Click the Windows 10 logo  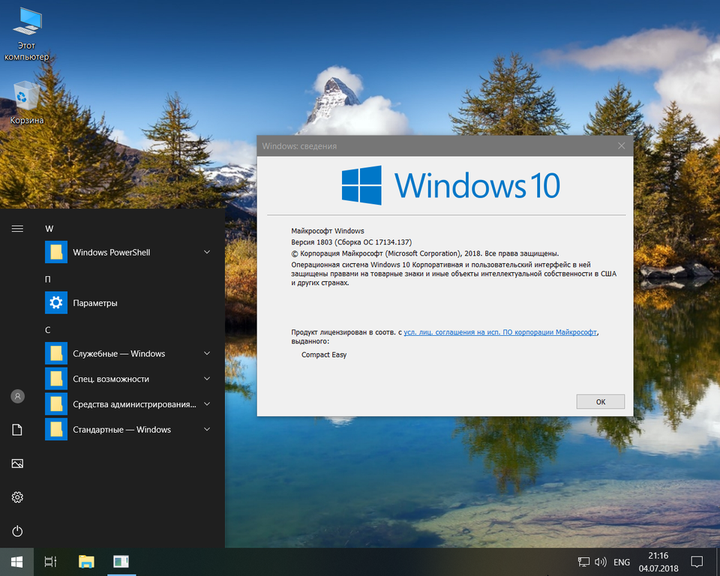coord(450,185)
